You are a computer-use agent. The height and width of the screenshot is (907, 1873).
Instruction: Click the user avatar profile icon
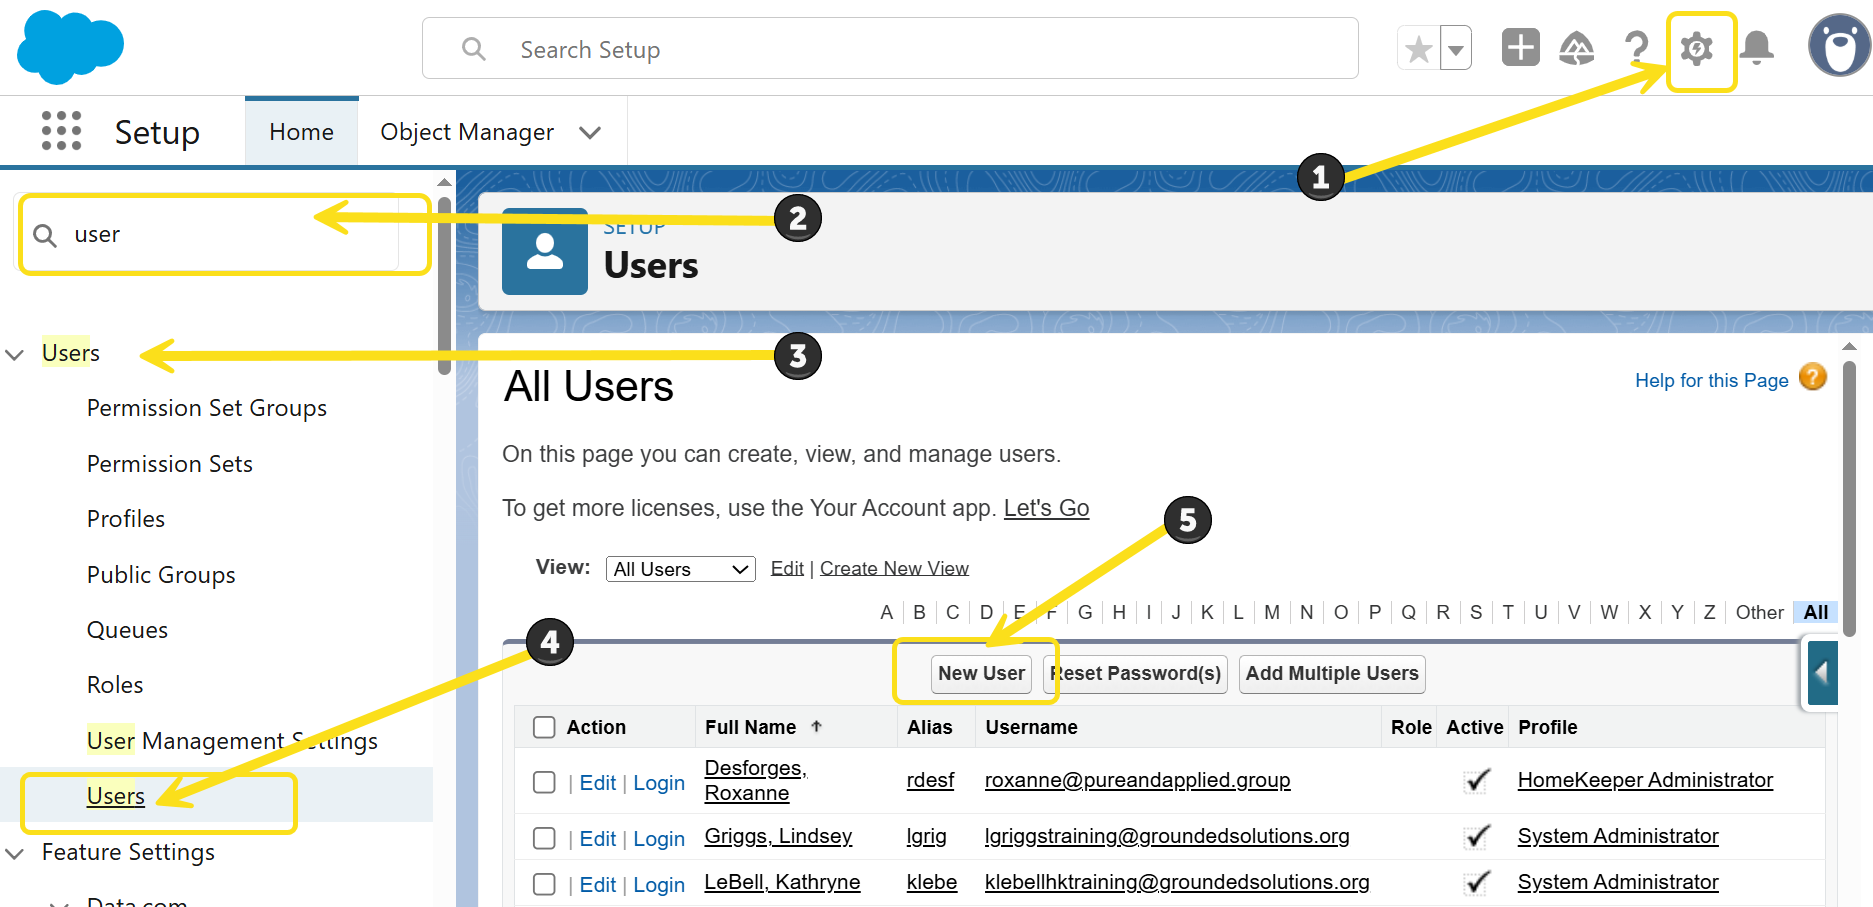pos(1838,46)
